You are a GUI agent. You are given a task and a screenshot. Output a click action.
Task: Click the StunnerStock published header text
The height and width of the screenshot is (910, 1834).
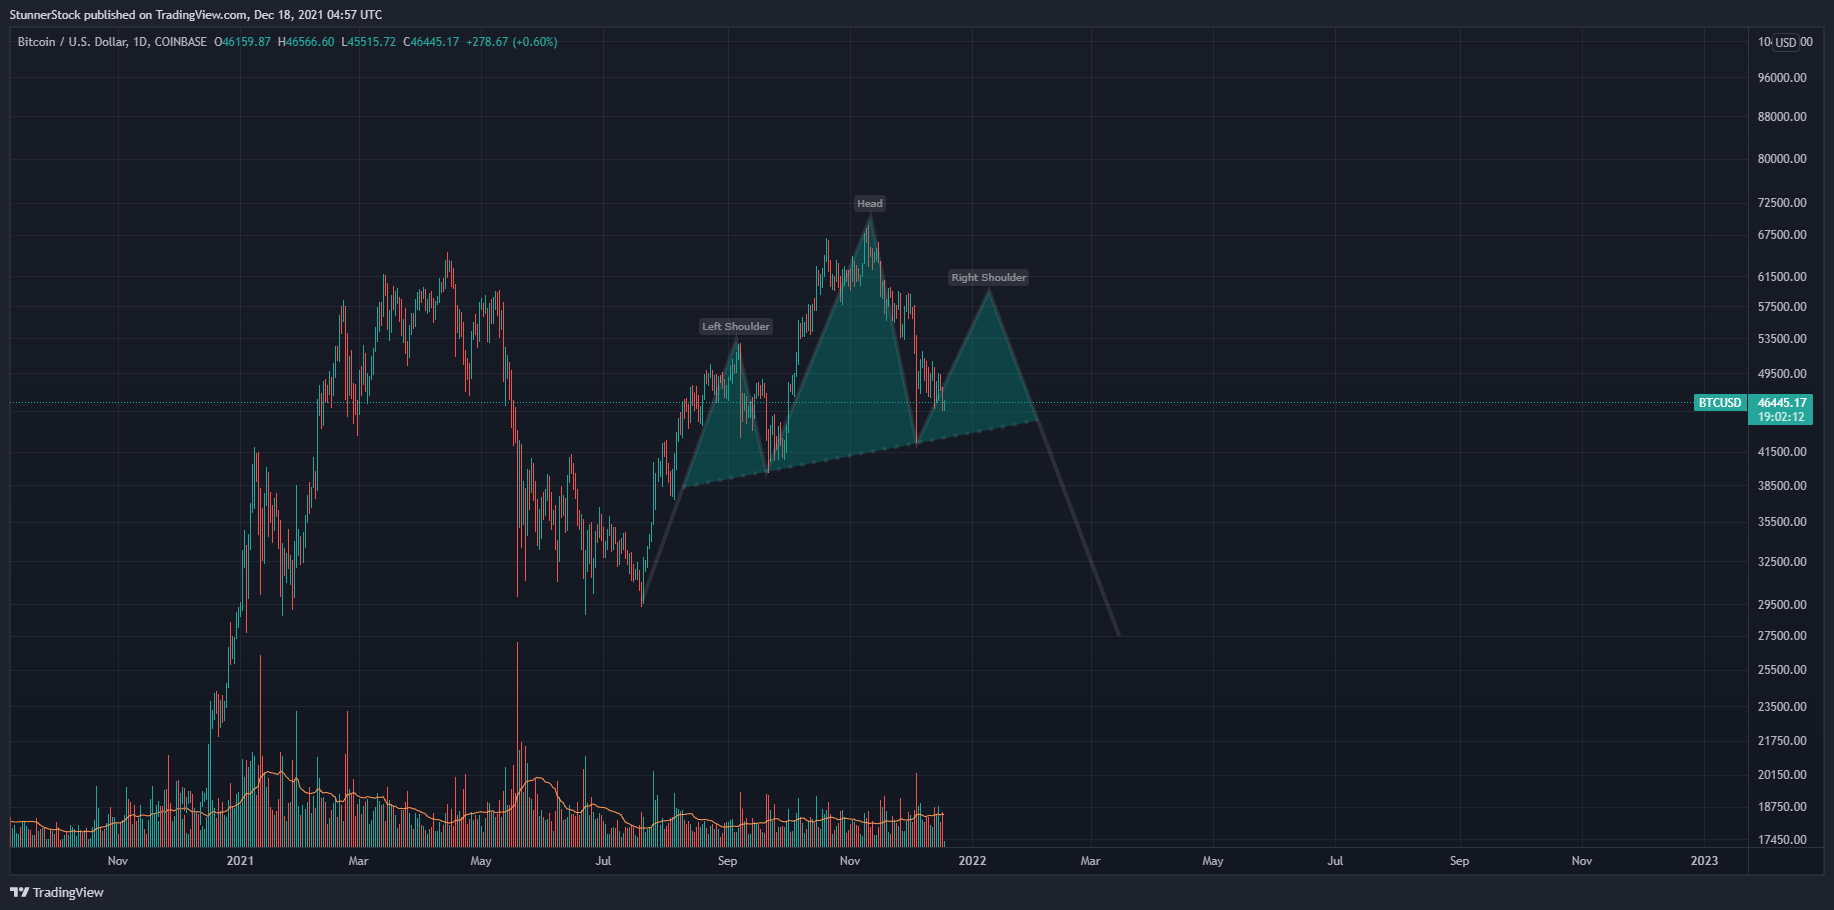[x=196, y=14]
